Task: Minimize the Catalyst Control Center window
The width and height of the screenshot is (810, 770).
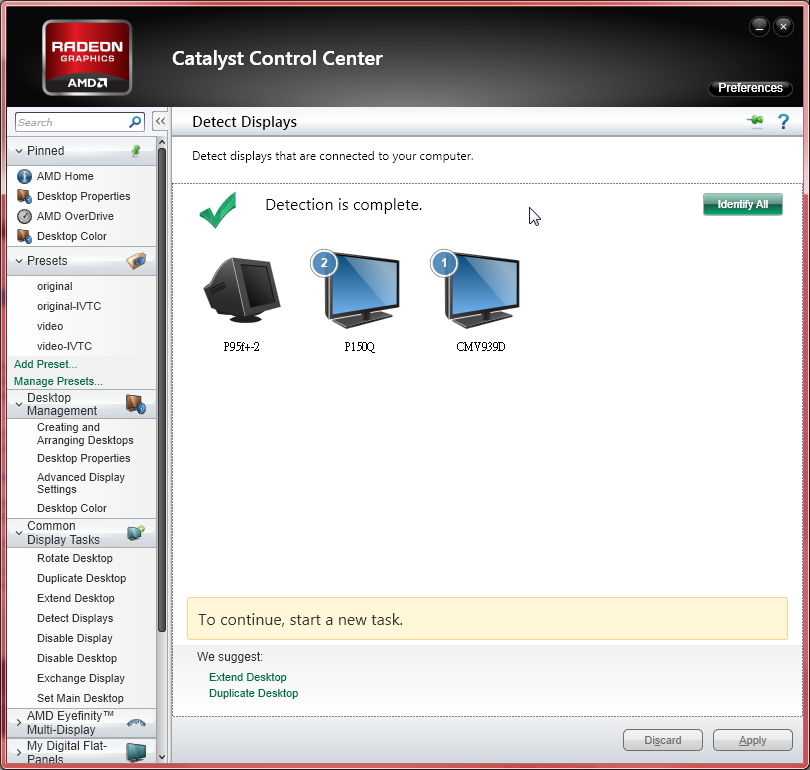Action: tap(759, 26)
